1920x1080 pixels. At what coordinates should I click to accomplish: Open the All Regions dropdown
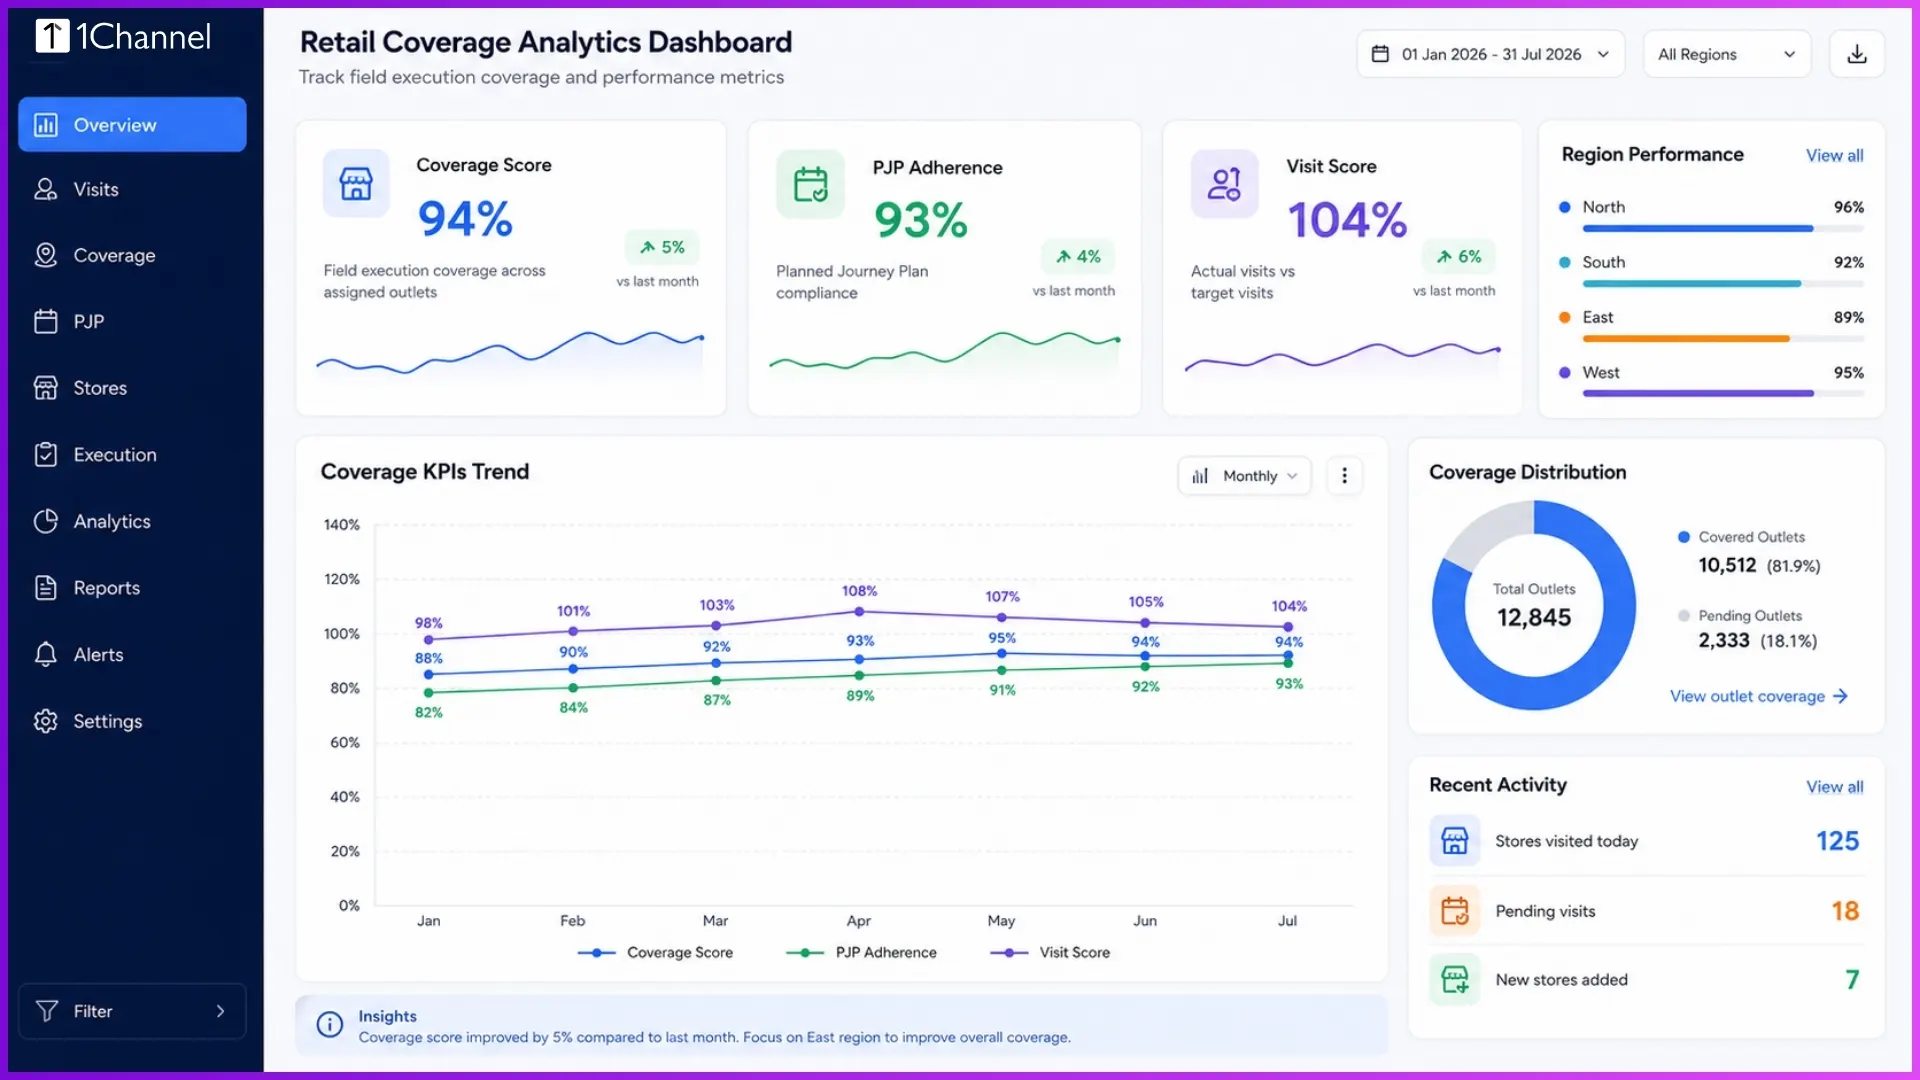[x=1727, y=54]
